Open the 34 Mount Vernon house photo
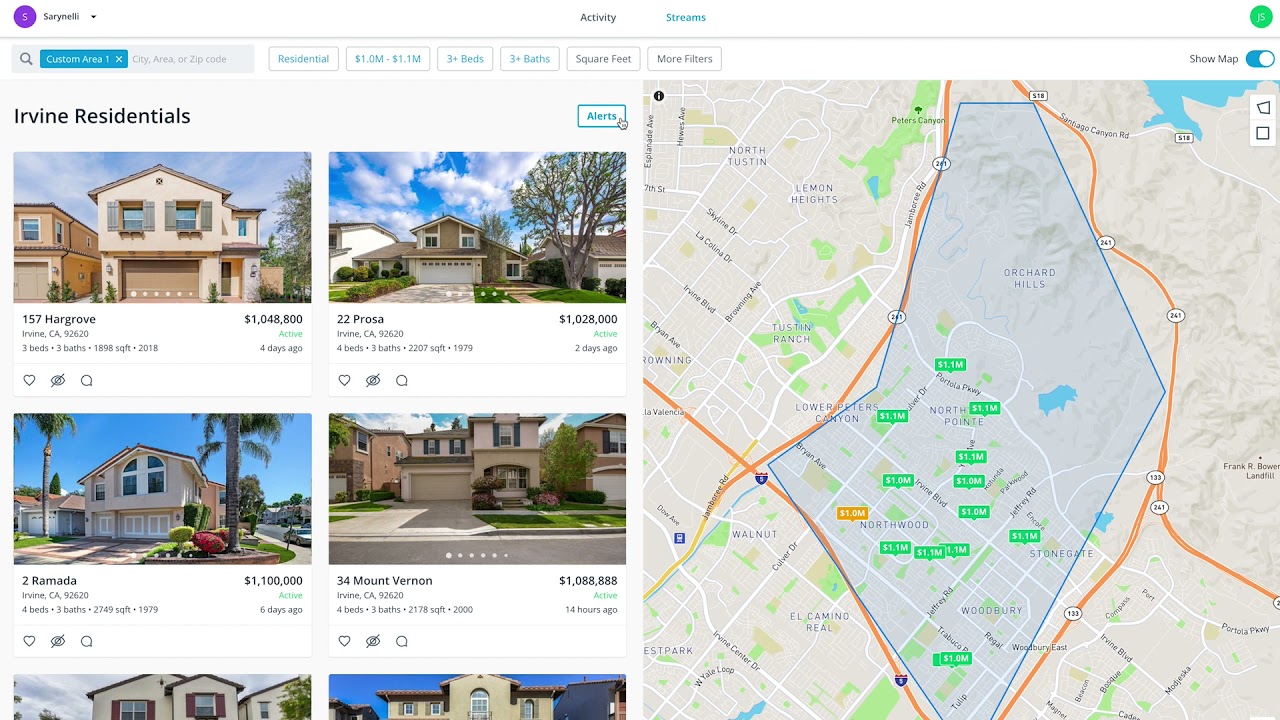This screenshot has width=1280, height=720. tap(477, 489)
